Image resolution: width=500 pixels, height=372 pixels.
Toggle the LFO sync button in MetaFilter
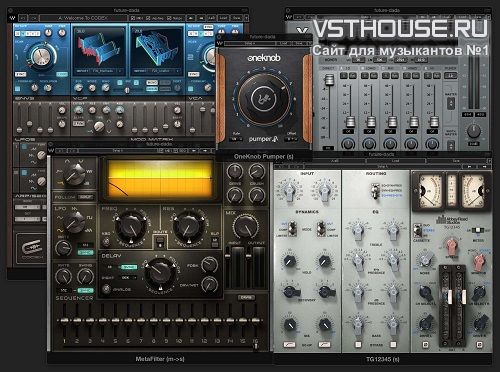[86, 252]
